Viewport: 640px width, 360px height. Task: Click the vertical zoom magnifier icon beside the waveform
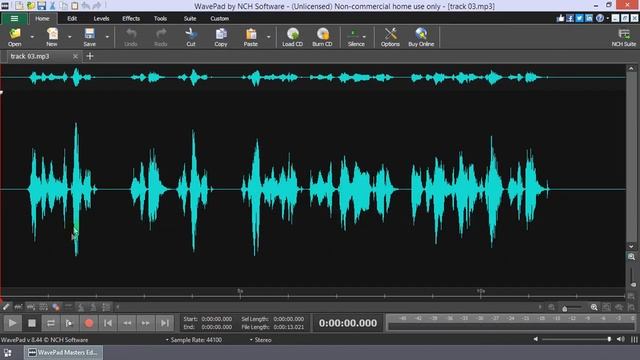point(631,257)
